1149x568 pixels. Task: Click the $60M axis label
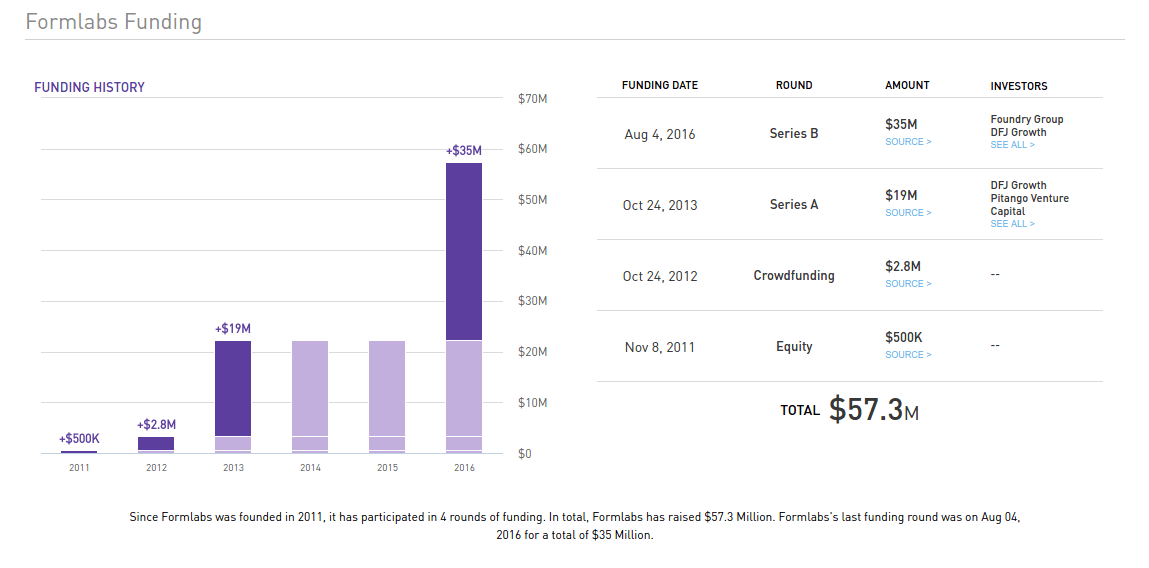533,149
